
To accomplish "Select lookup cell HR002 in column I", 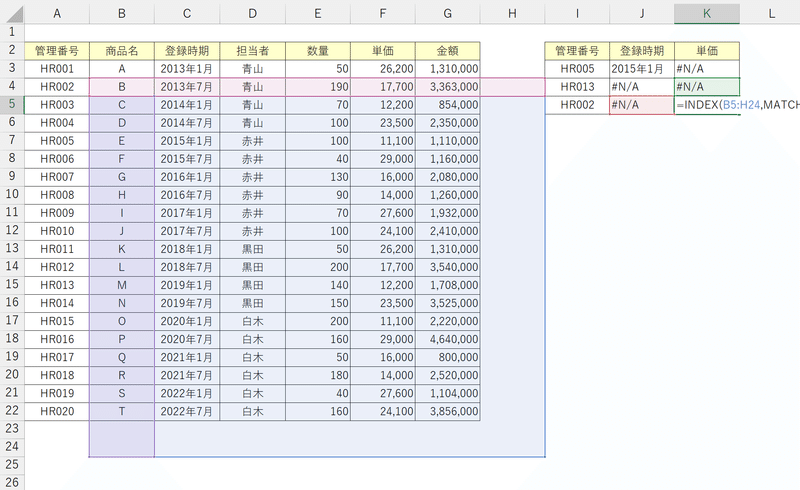I will point(577,105).
